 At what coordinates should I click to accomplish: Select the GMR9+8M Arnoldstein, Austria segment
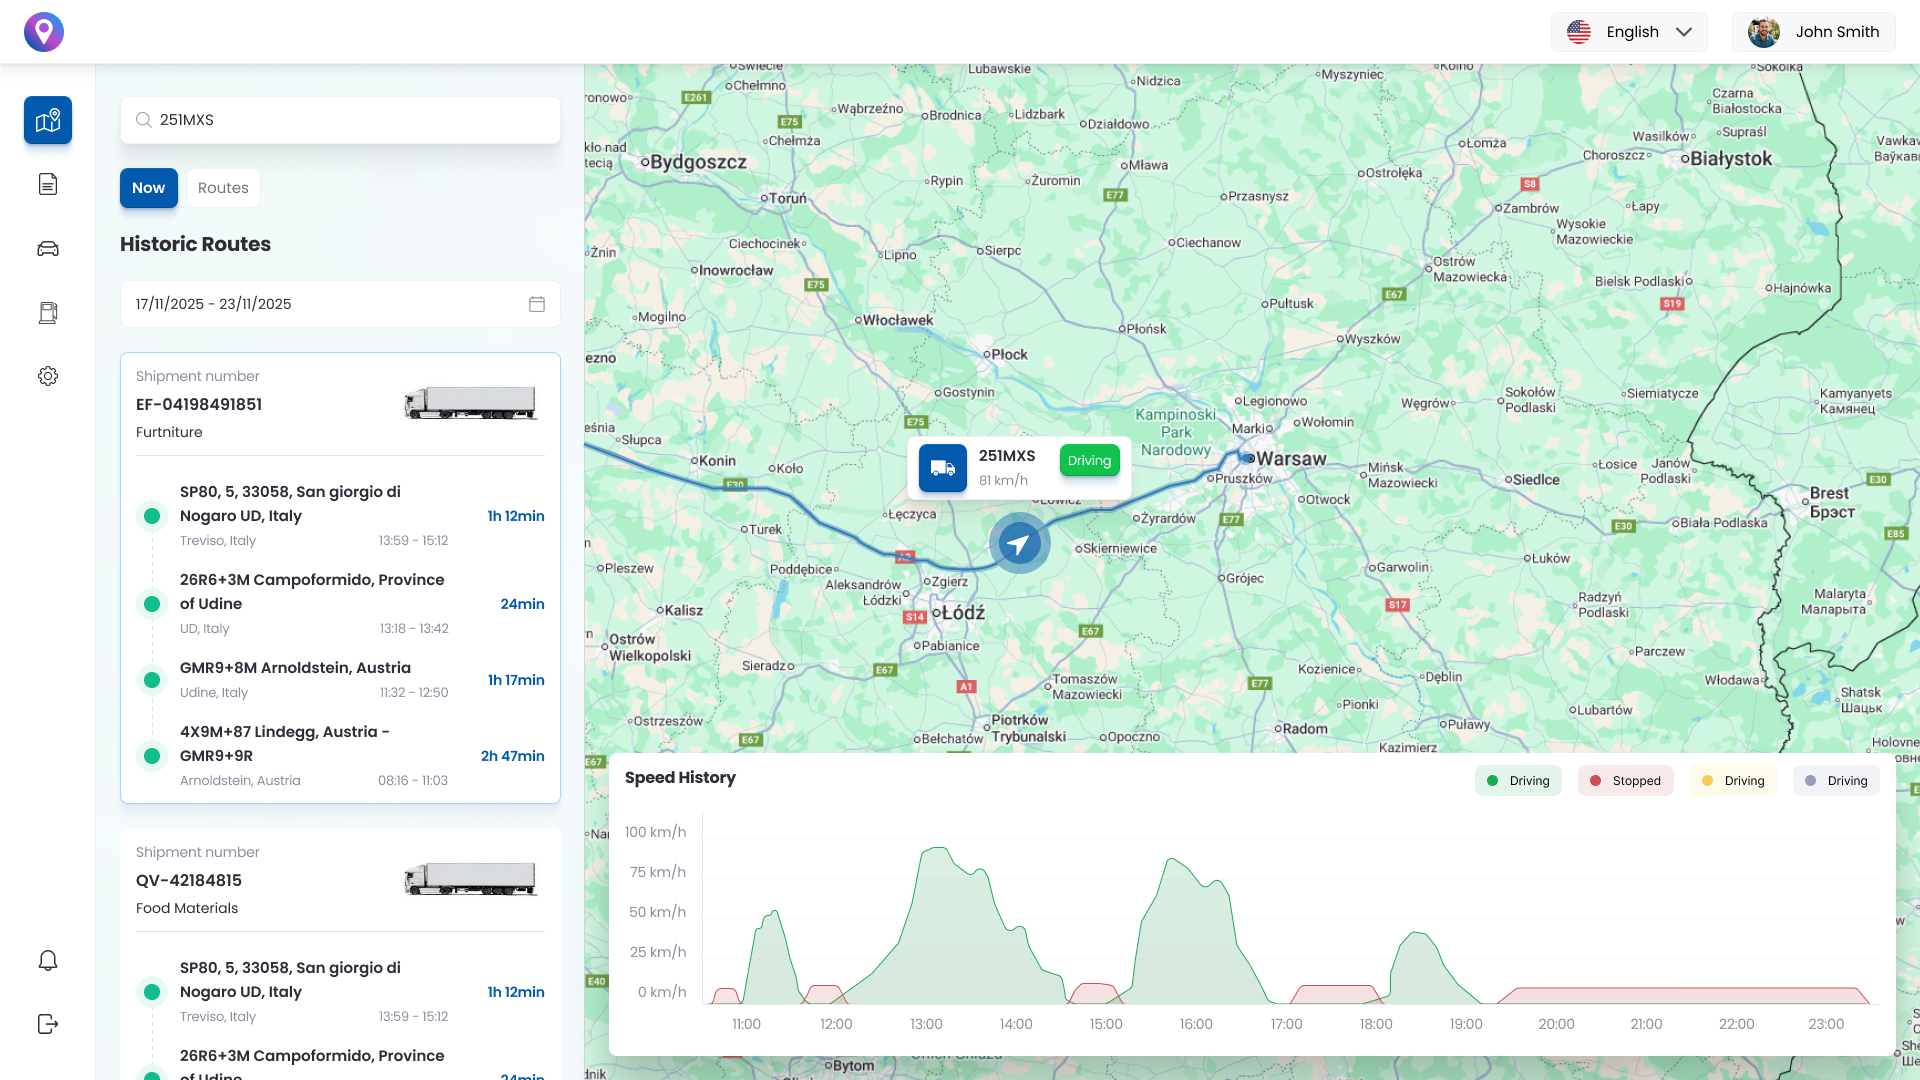pyautogui.click(x=340, y=680)
